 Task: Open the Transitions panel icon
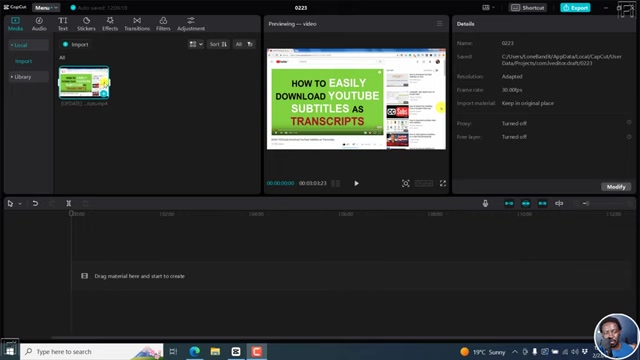[137, 24]
